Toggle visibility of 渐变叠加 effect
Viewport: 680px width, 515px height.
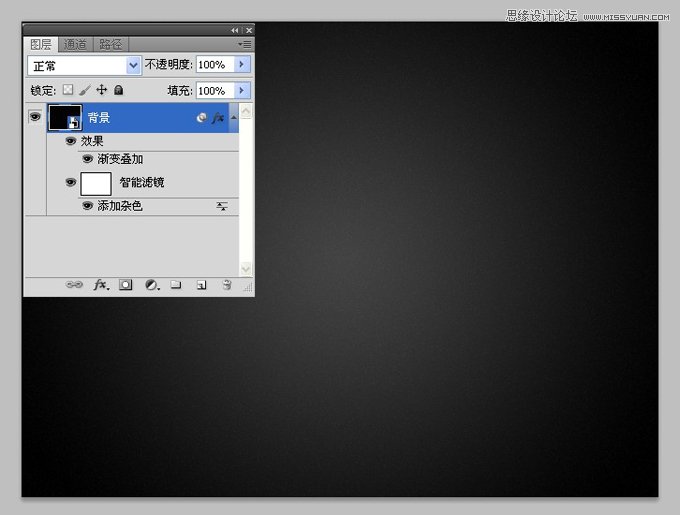pyautogui.click(x=88, y=159)
